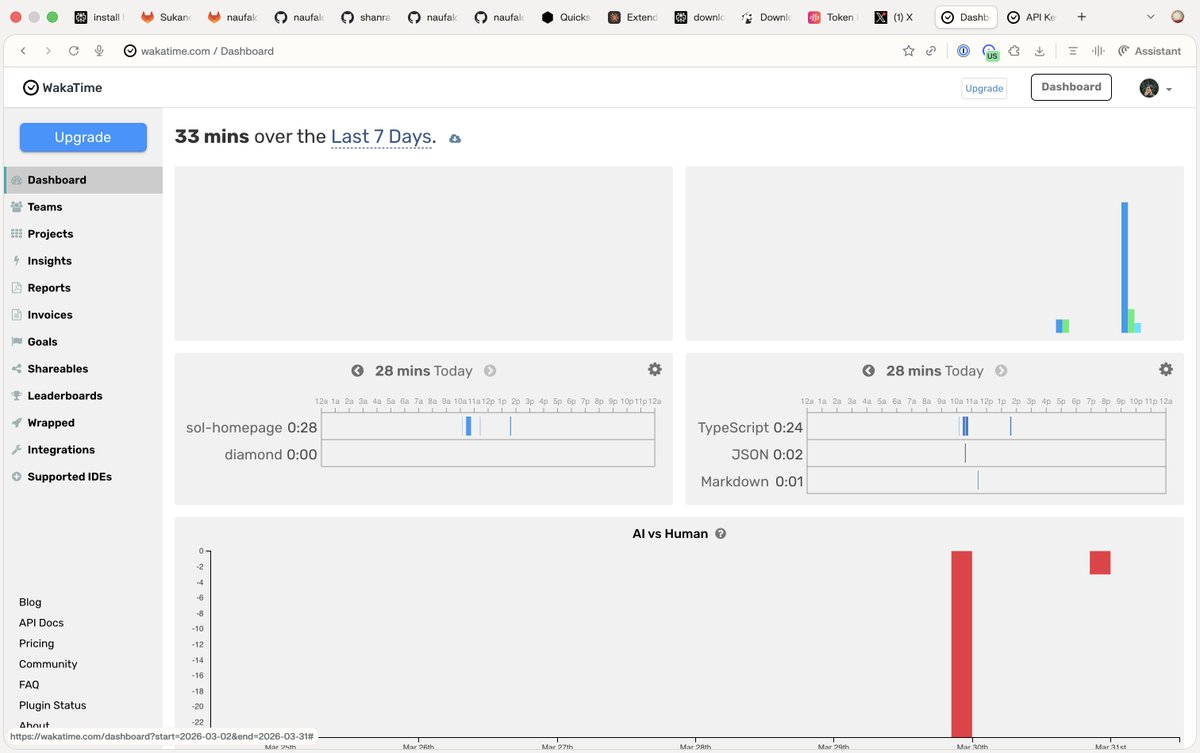Click the extension icon with US badge
The height and width of the screenshot is (753, 1200).
coord(990,52)
